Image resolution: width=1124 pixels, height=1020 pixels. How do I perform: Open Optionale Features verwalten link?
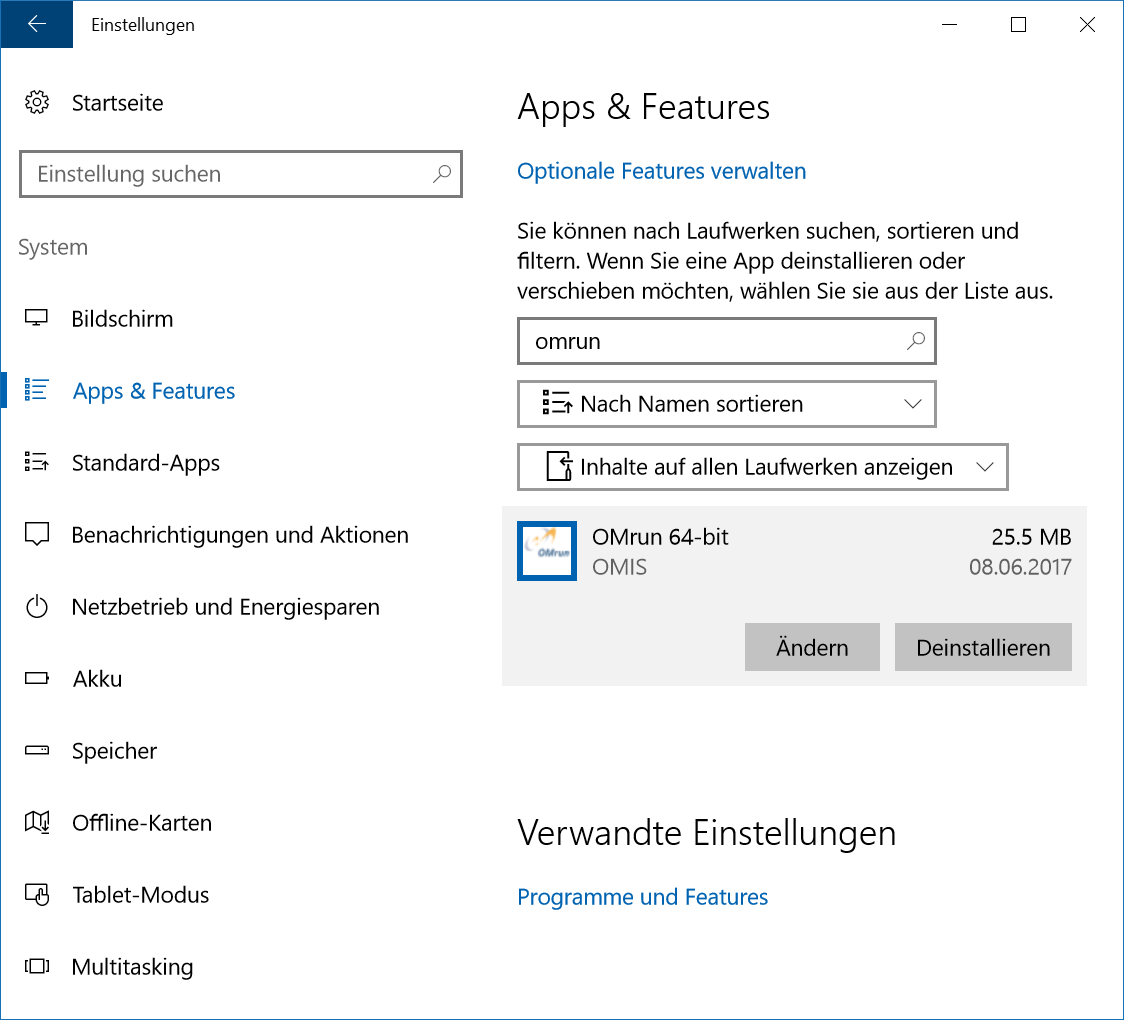661,171
